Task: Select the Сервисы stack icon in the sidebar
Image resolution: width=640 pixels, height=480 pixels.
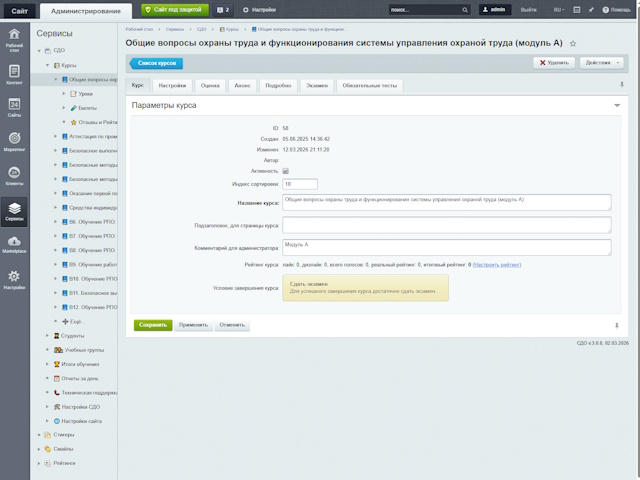Action: point(14,212)
